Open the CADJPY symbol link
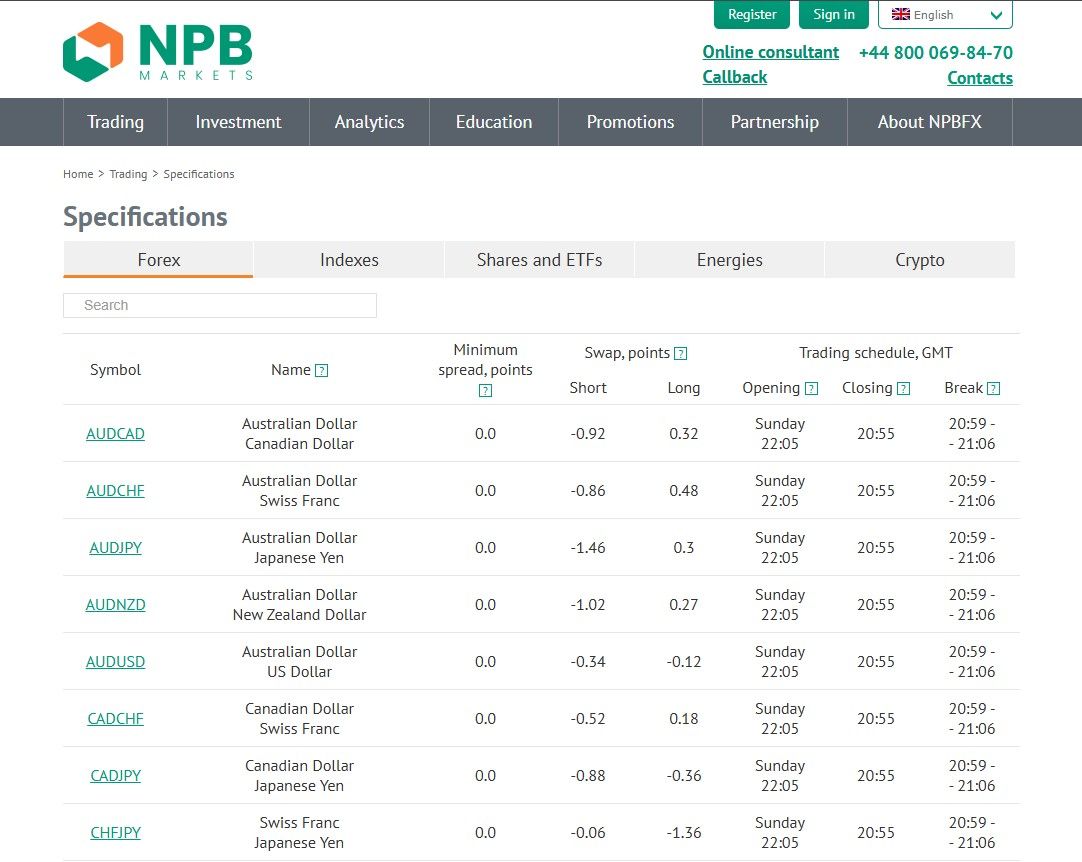 coord(115,776)
